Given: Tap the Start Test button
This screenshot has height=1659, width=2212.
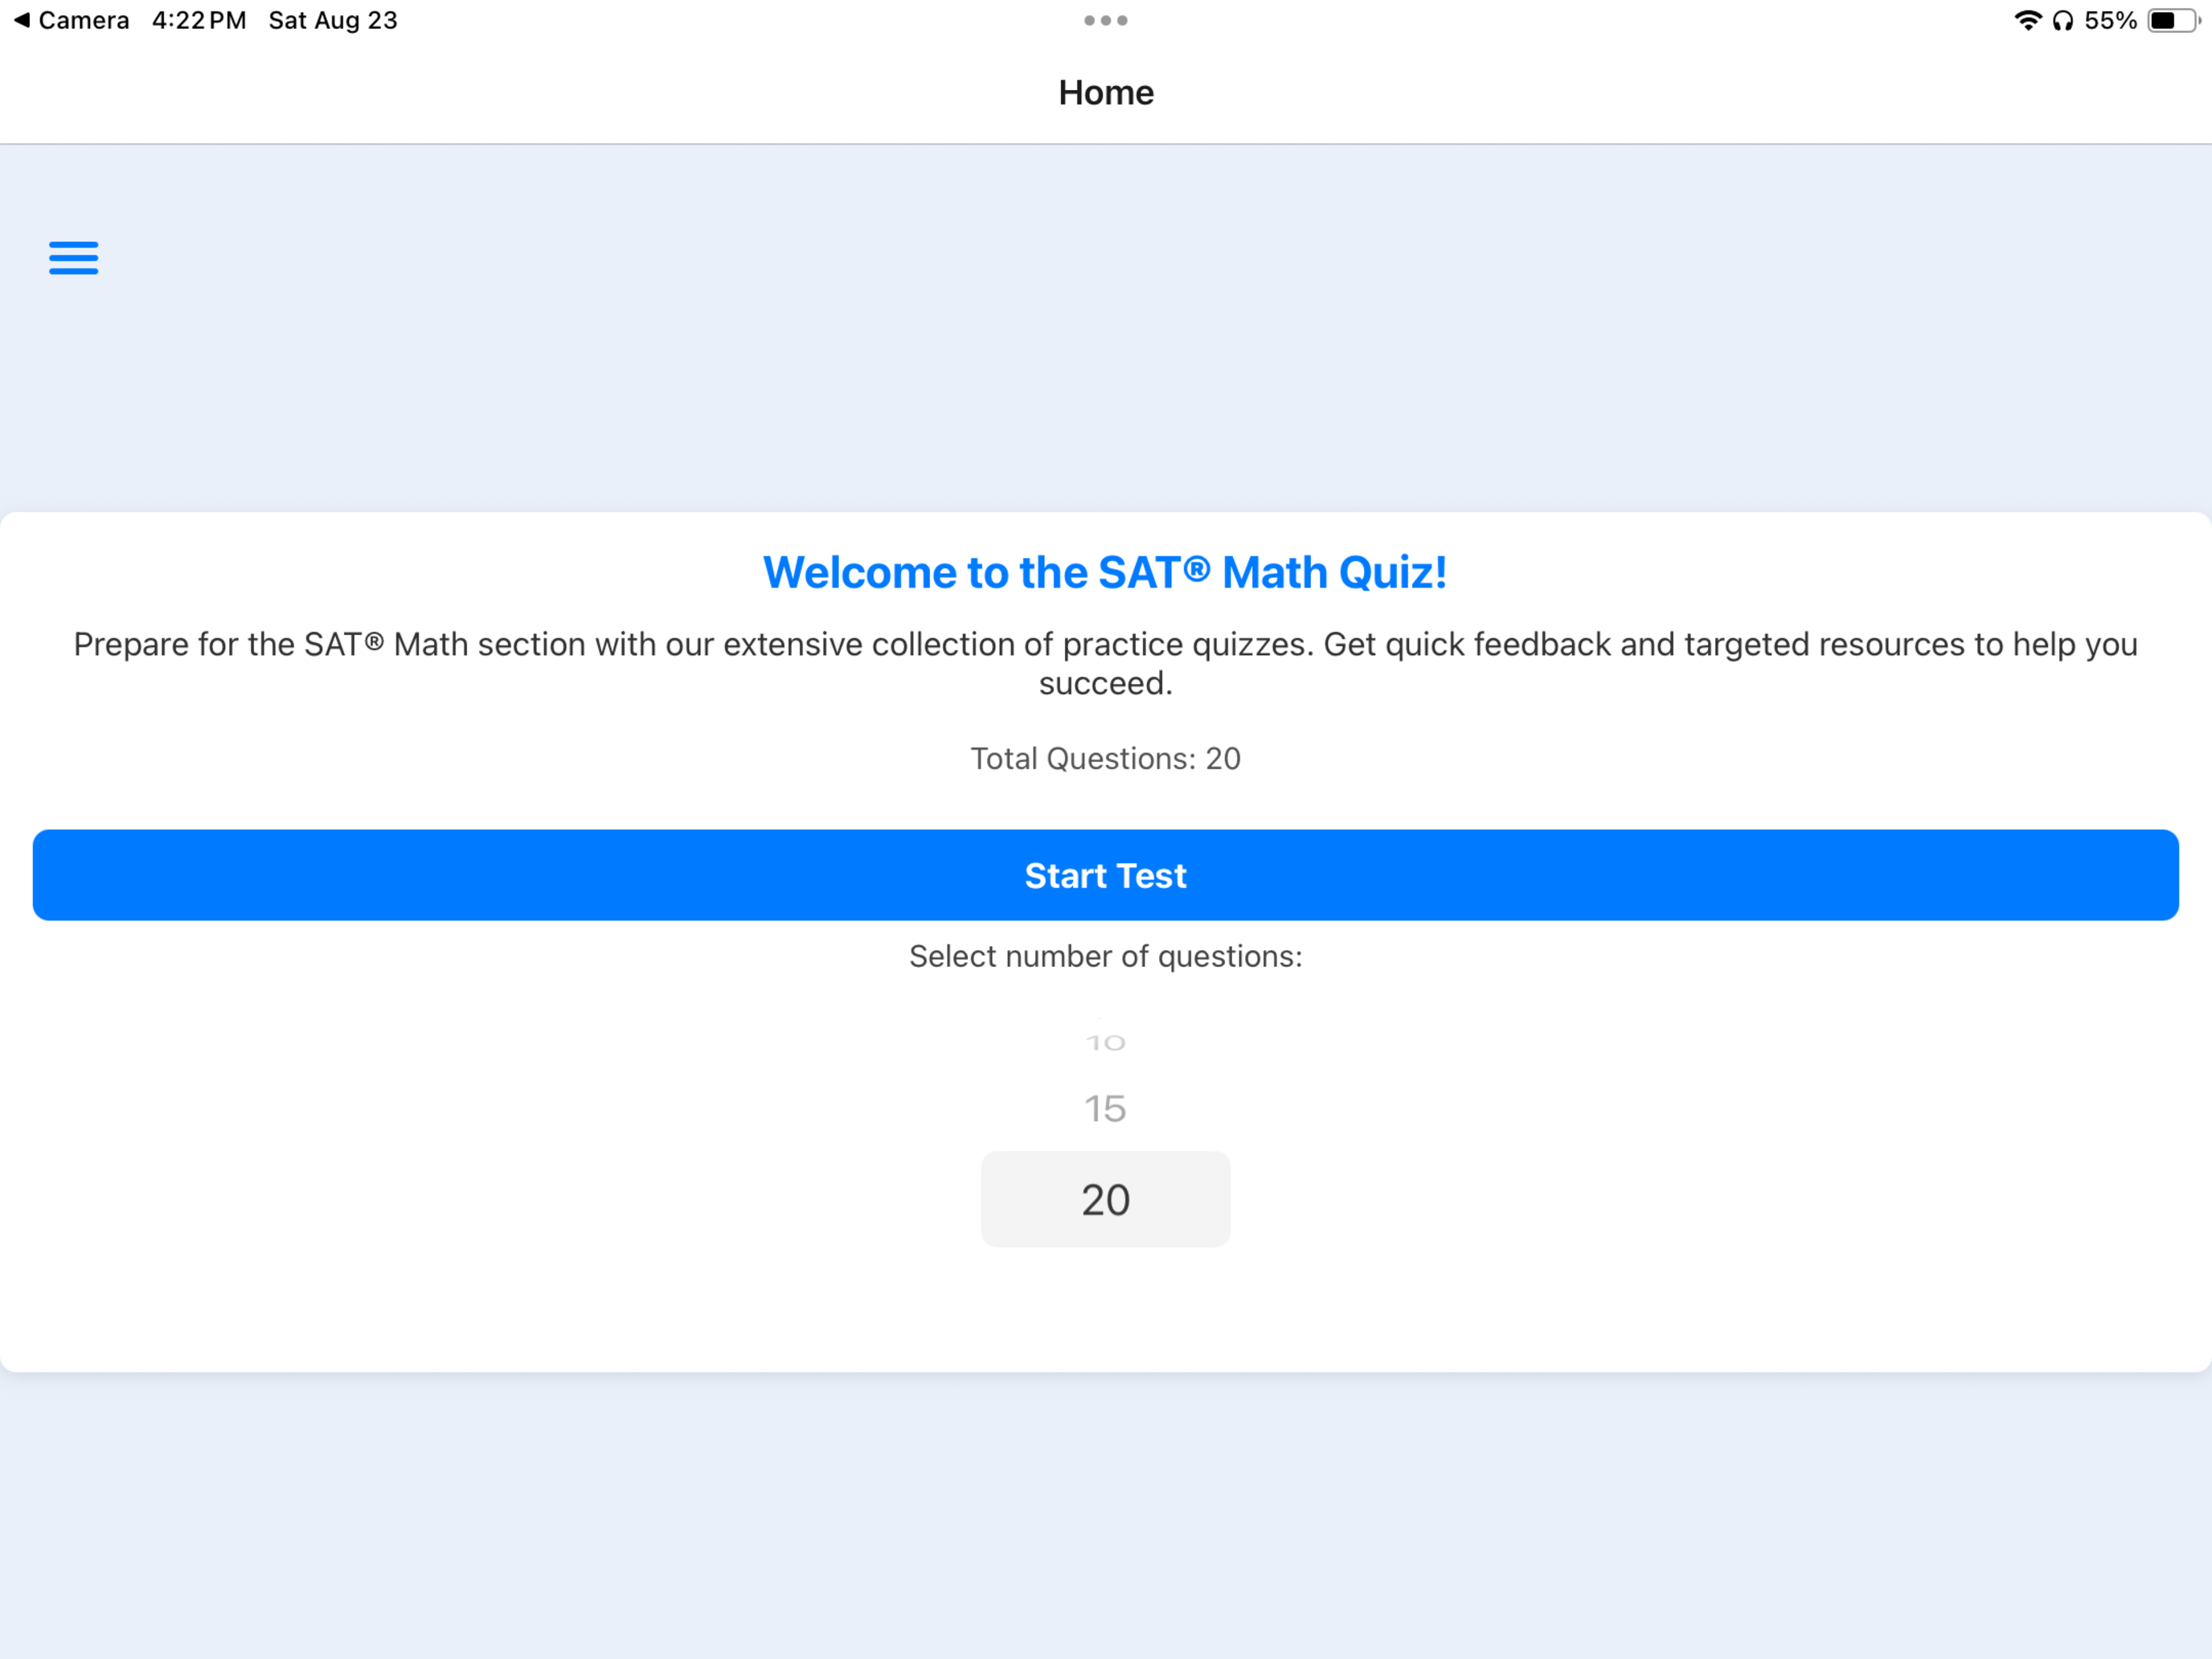Looking at the screenshot, I should click(1106, 875).
